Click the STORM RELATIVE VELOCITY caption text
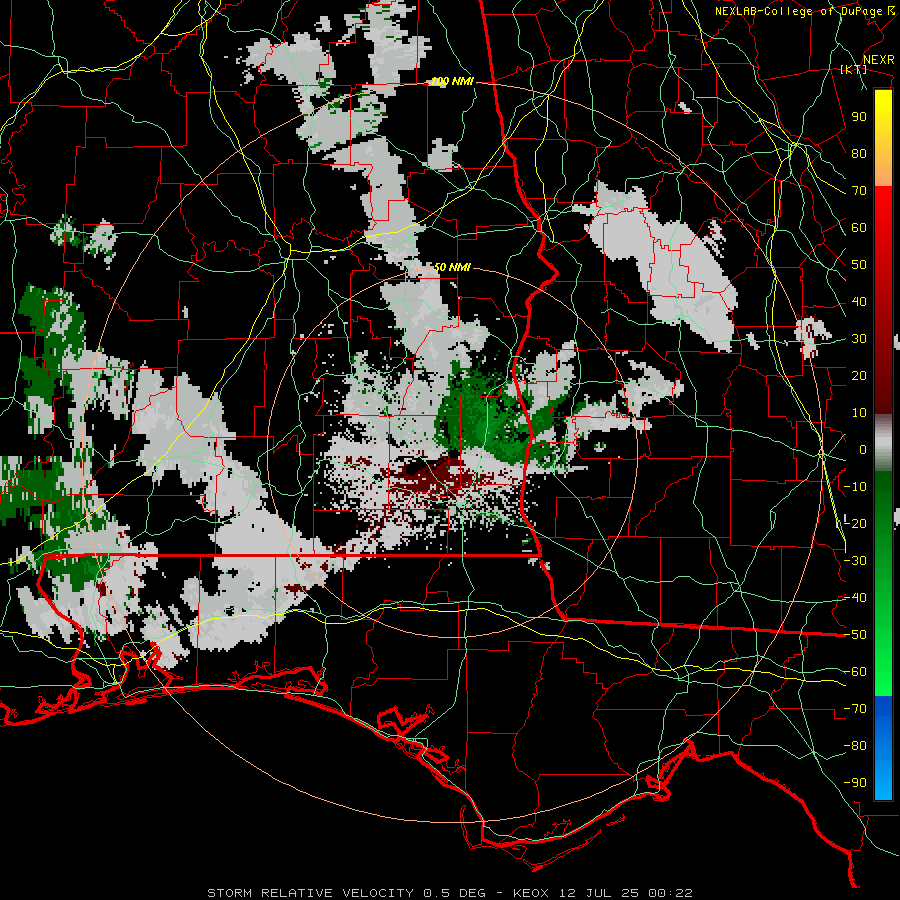The width and height of the screenshot is (900, 900). click(x=311, y=893)
